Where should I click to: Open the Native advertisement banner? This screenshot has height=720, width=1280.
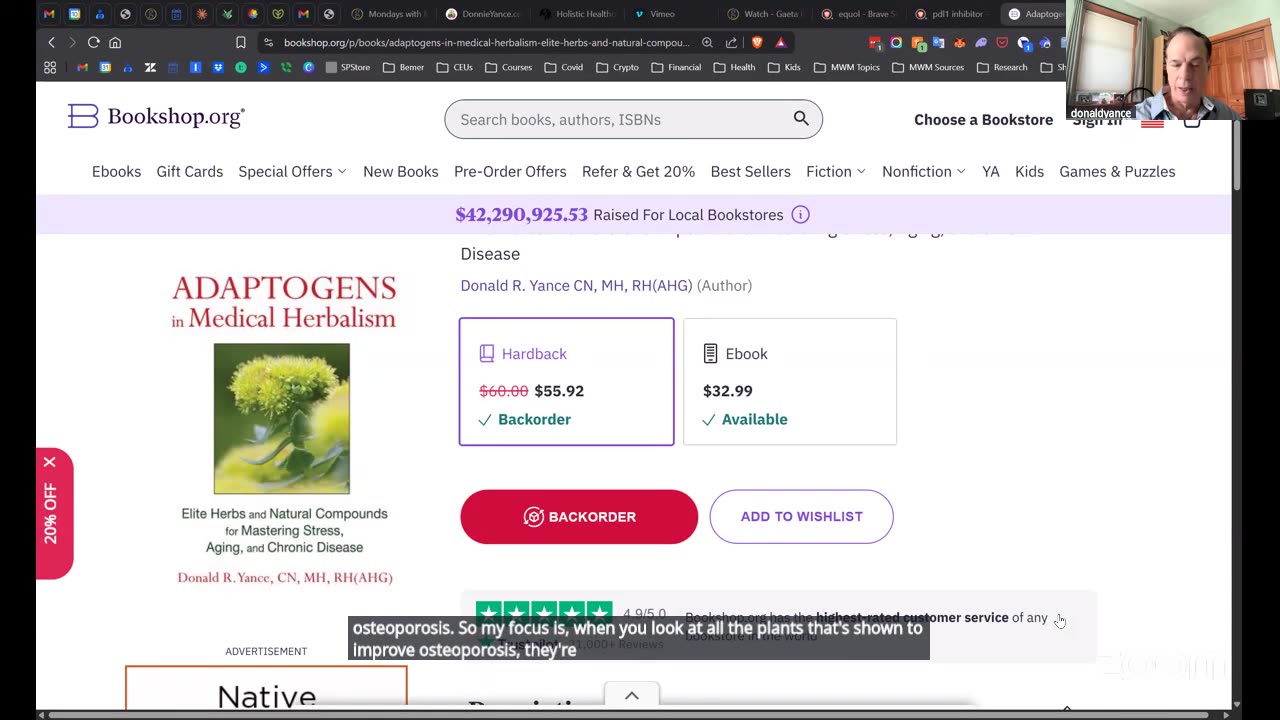266,687
